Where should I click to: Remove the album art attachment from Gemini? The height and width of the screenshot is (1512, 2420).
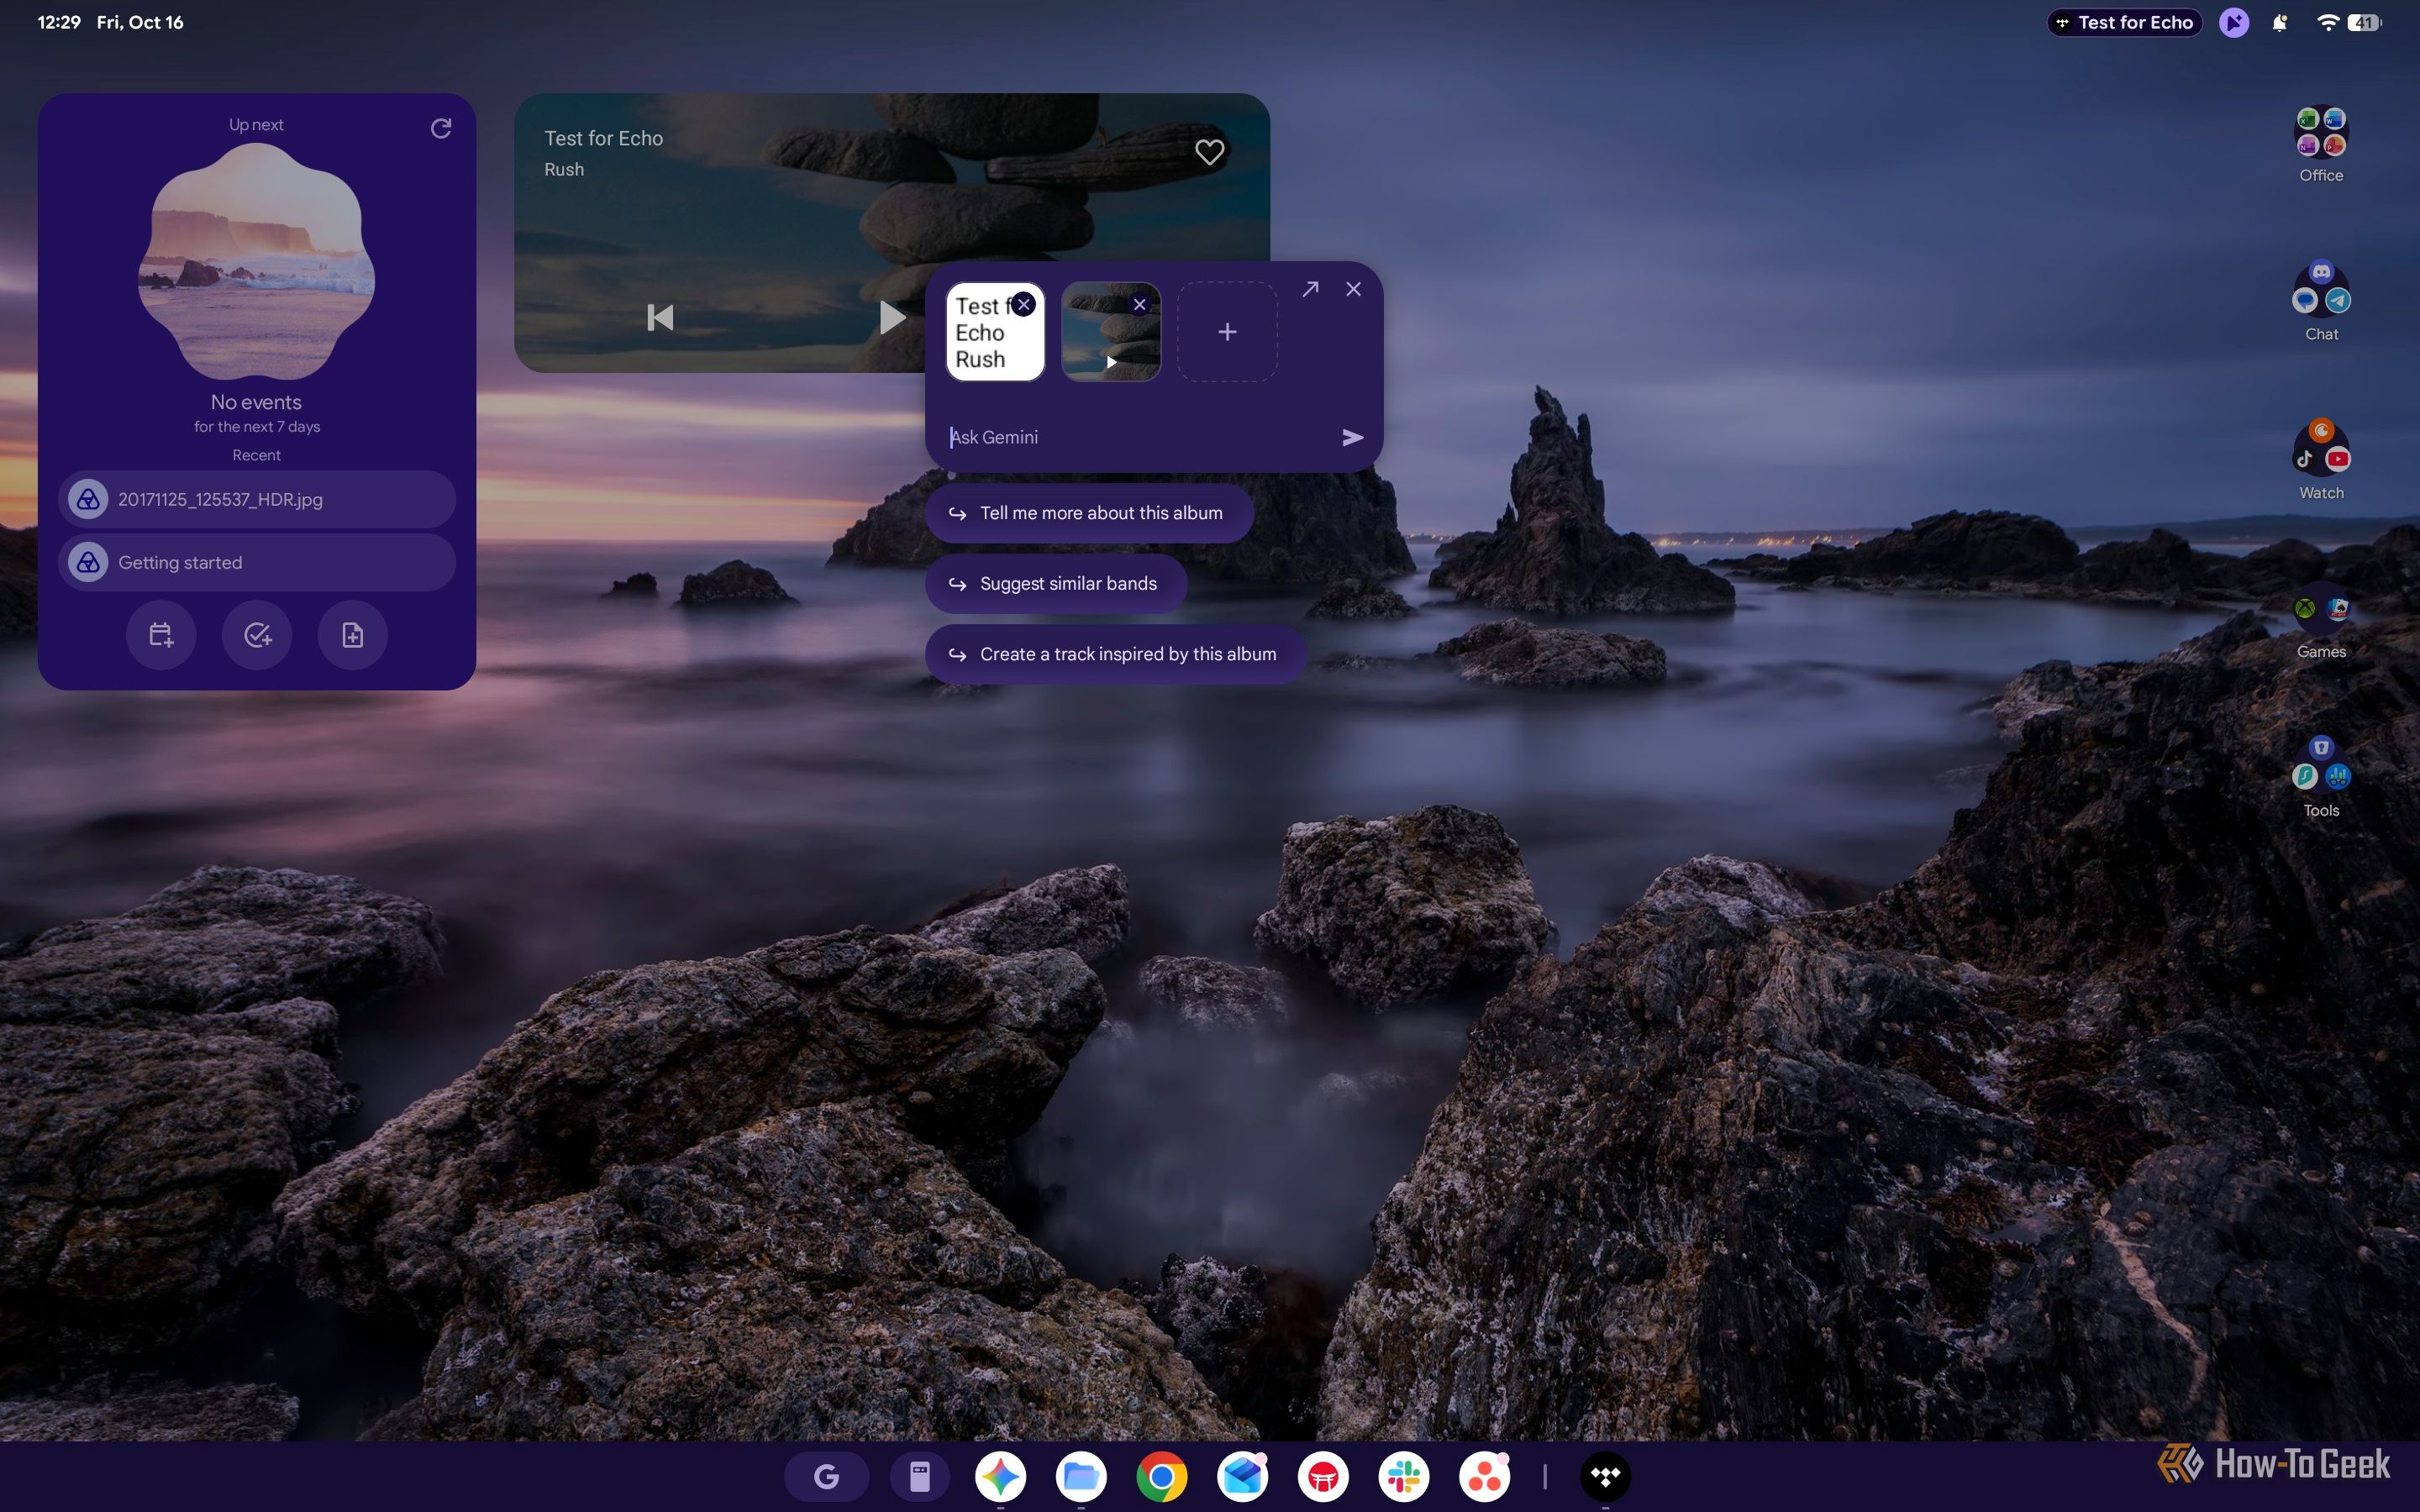tap(1139, 305)
